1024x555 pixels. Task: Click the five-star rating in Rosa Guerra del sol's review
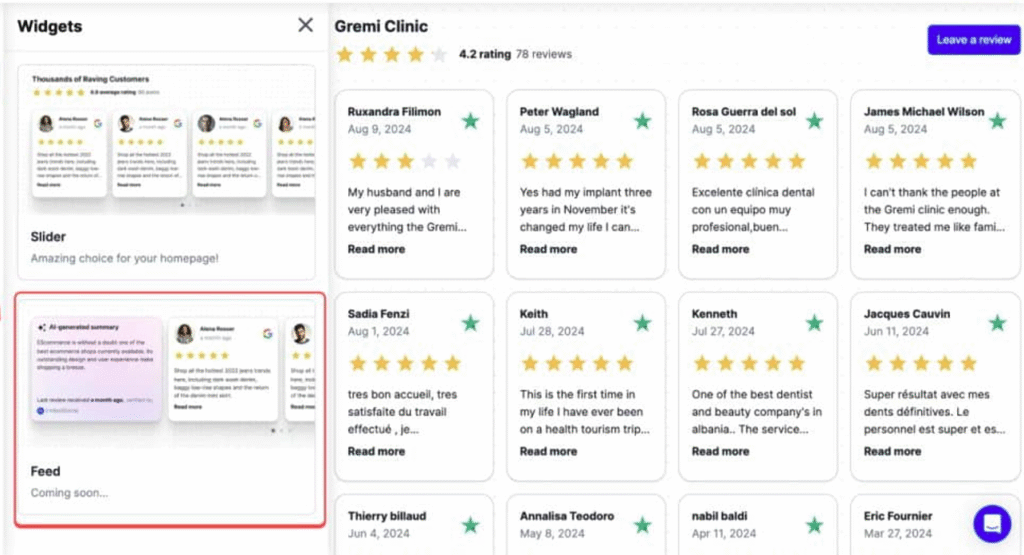[749, 161]
